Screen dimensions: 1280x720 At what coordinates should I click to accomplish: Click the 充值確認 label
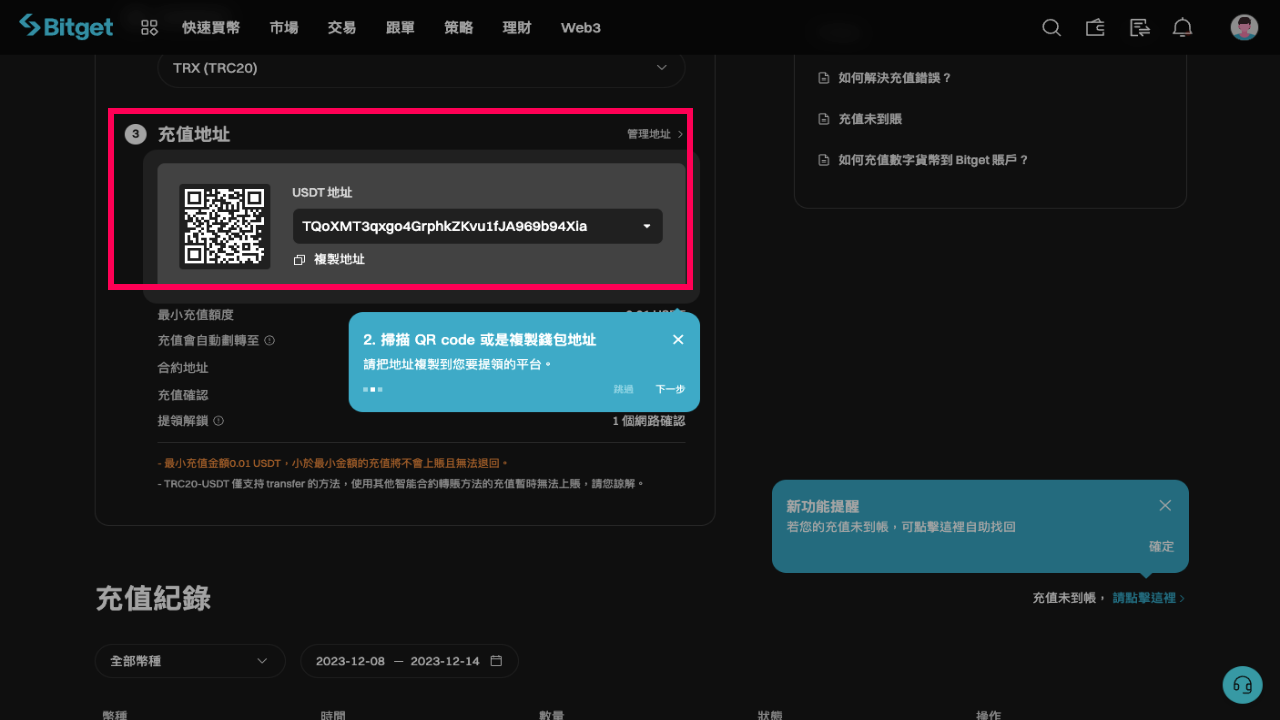click(x=183, y=395)
